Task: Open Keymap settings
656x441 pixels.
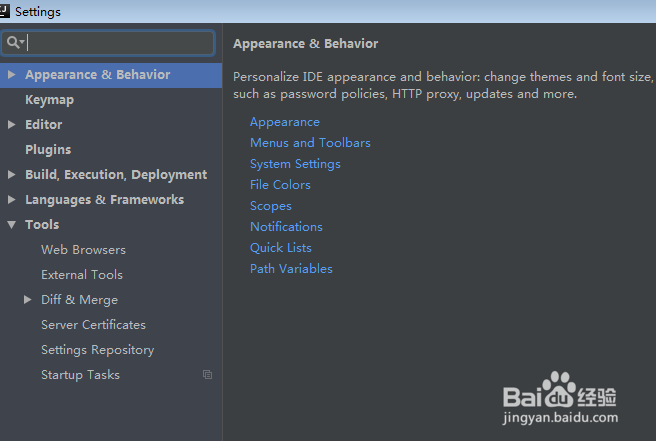Action: pyautogui.click(x=49, y=100)
